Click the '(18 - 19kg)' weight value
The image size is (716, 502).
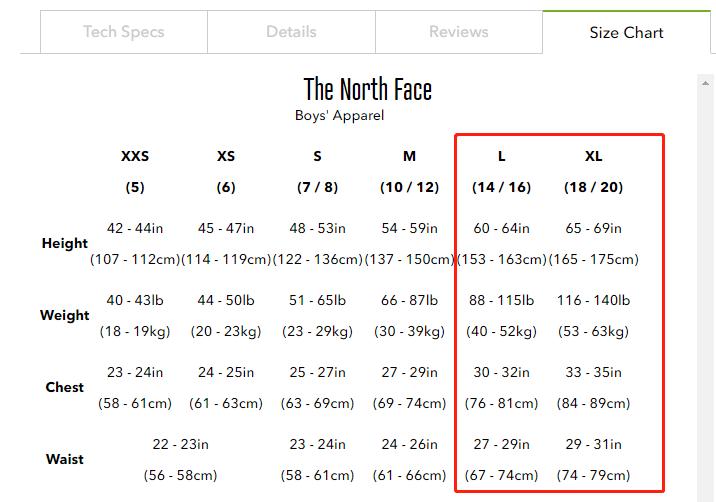(135, 331)
